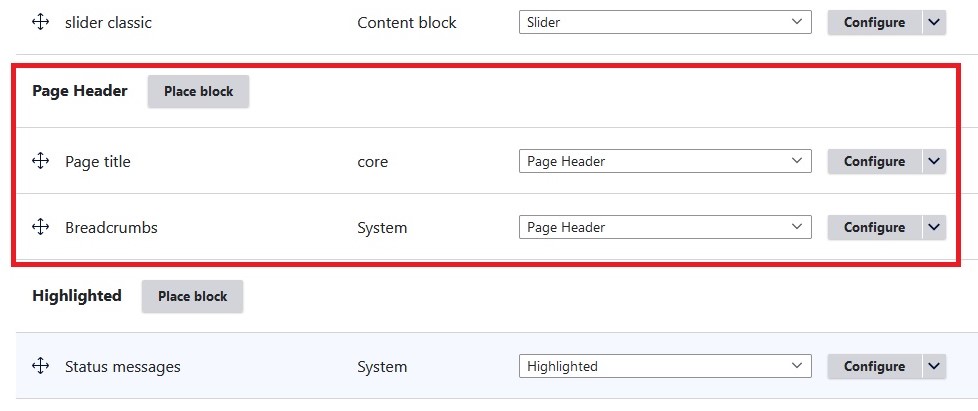Click drag handle icon for Breadcrumbs row

click(x=41, y=227)
